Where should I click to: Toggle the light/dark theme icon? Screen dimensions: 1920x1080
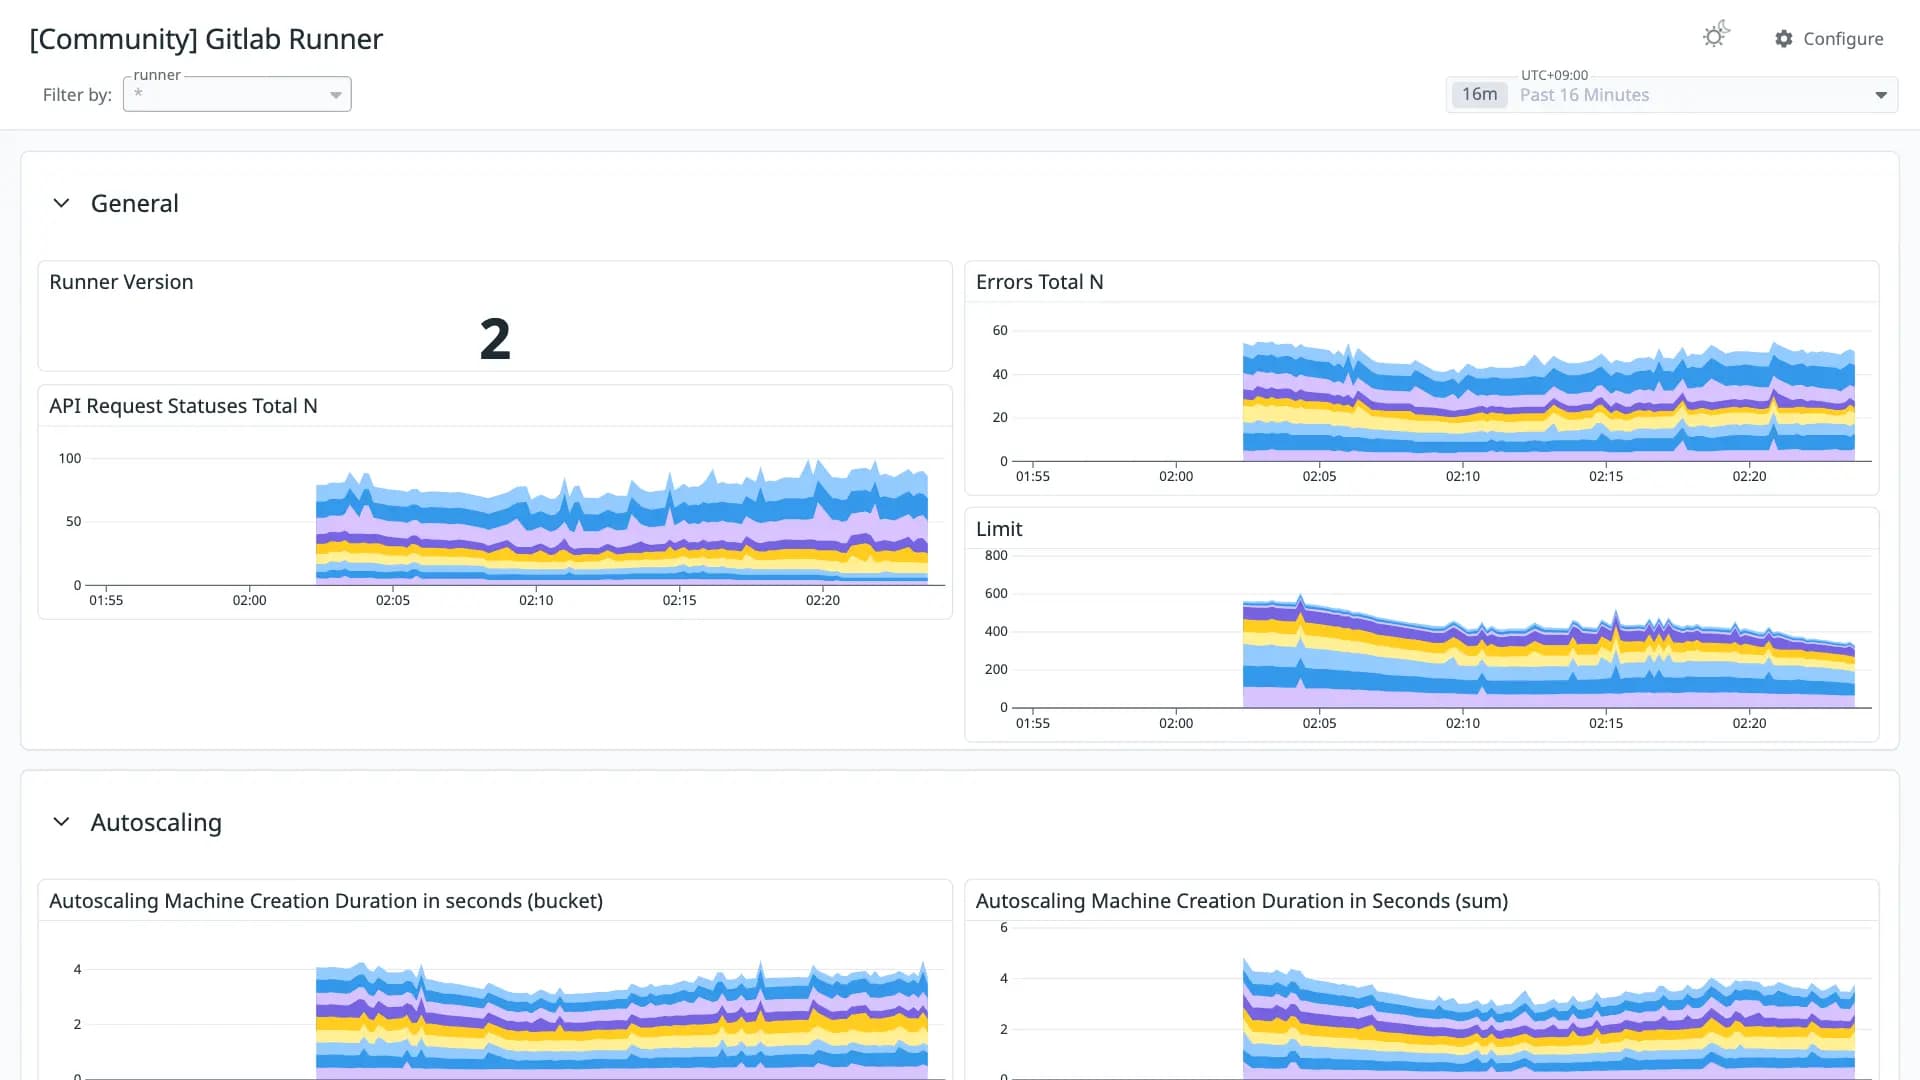click(1716, 36)
